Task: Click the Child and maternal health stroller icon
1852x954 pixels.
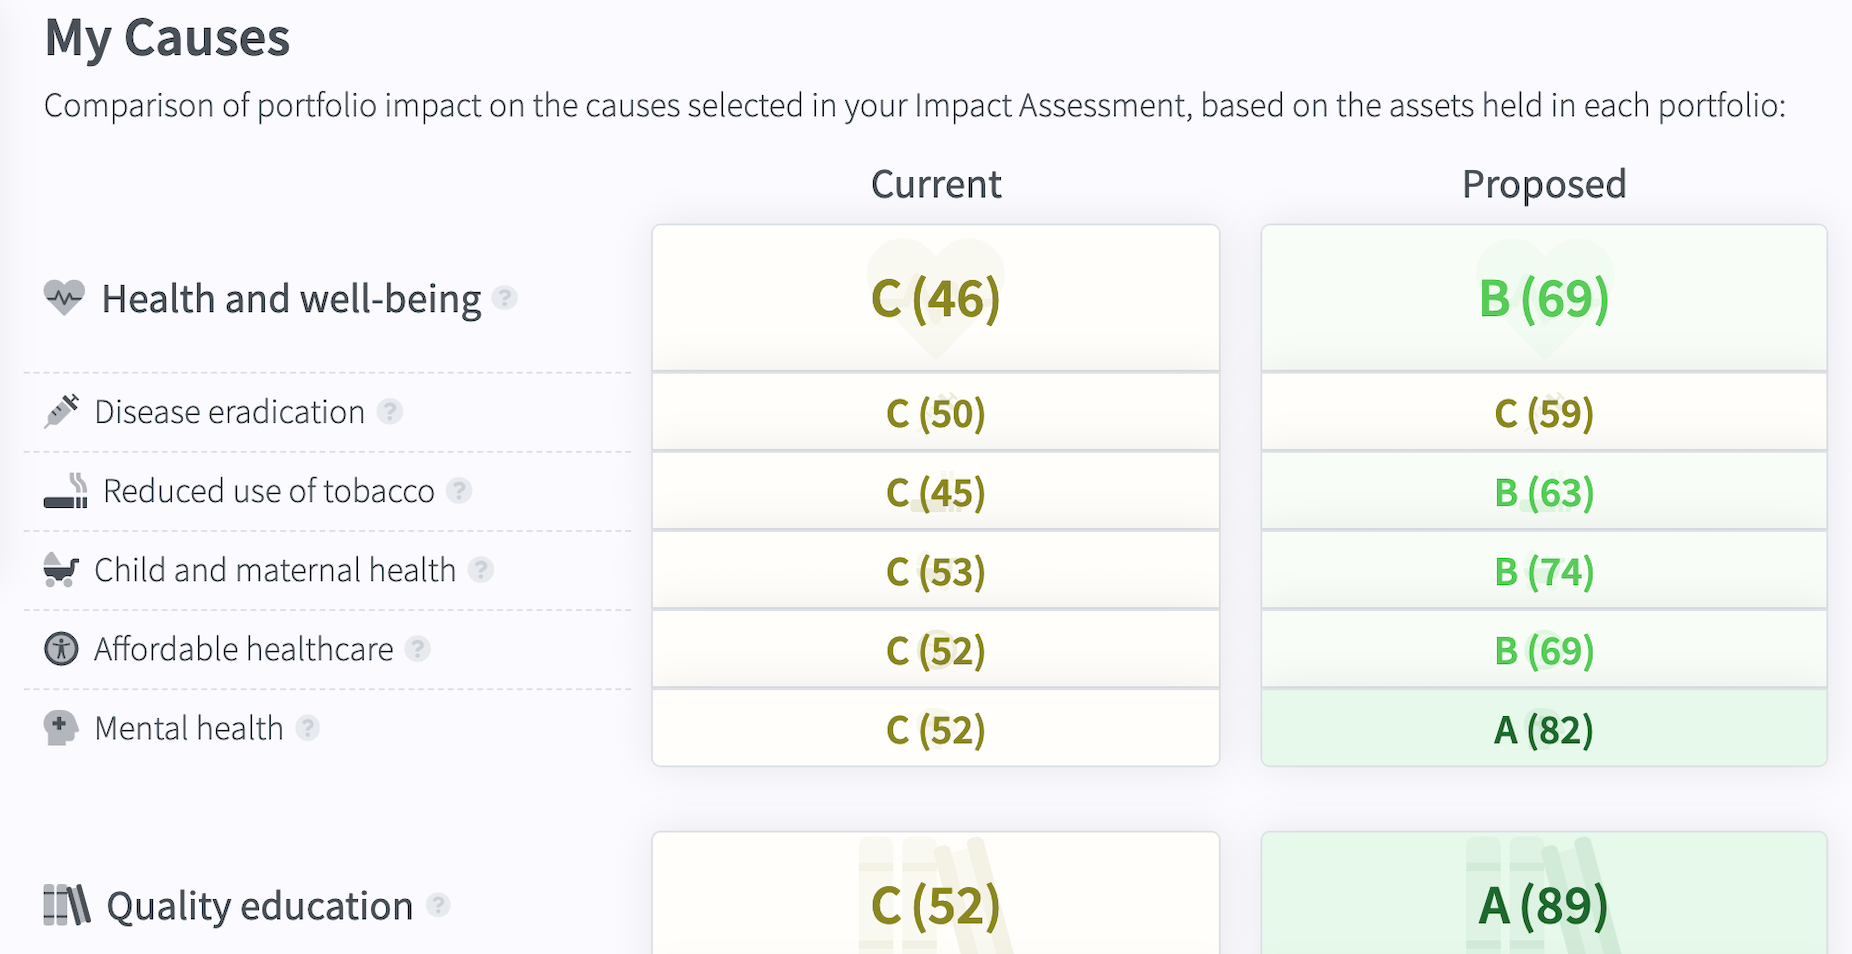Action: (x=61, y=570)
